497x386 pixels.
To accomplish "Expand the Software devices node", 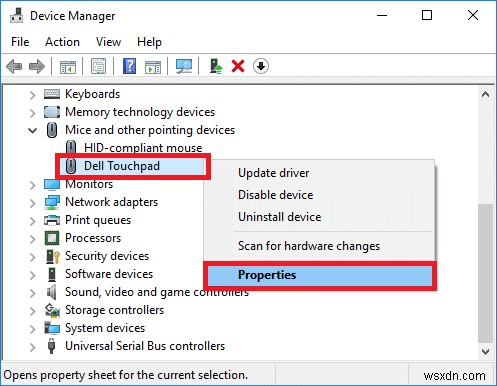I will pos(32,275).
